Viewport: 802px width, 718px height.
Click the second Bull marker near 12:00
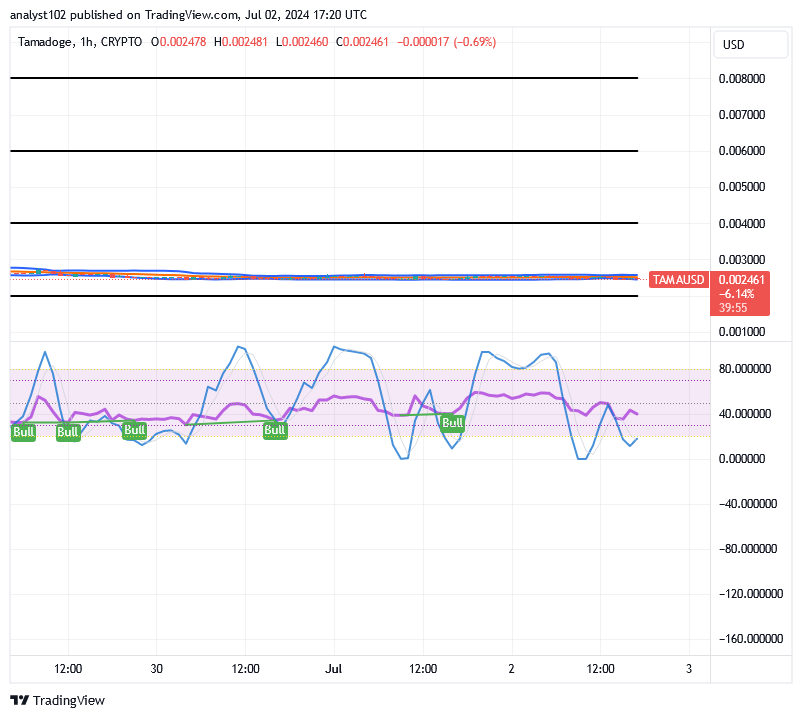(68, 432)
